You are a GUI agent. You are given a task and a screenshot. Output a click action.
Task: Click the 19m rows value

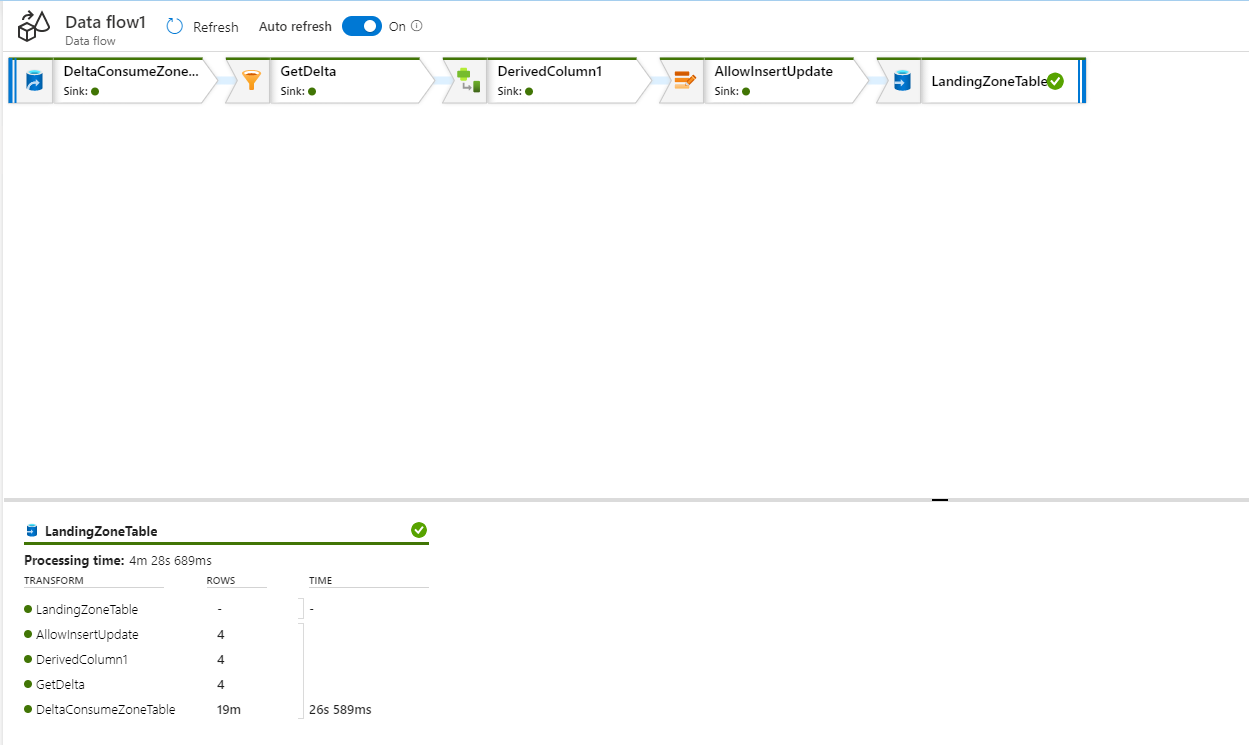[229, 709]
